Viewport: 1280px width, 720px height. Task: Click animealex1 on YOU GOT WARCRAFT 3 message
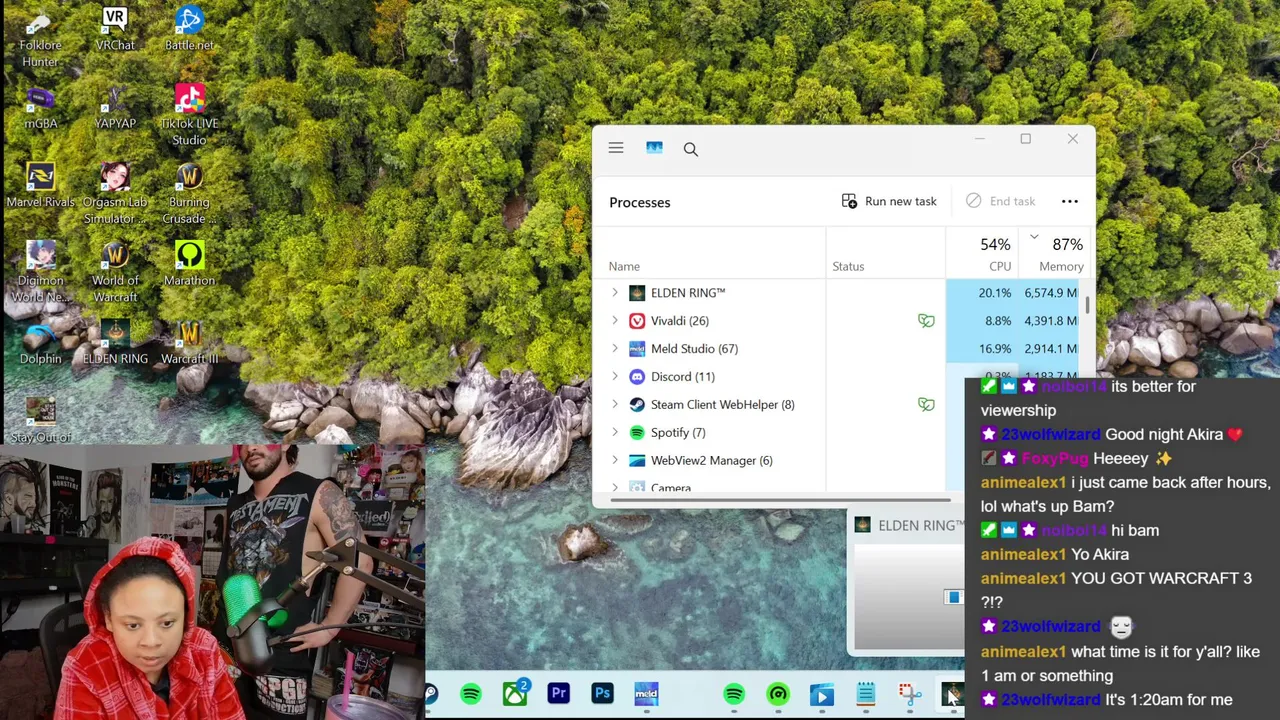pos(1023,578)
